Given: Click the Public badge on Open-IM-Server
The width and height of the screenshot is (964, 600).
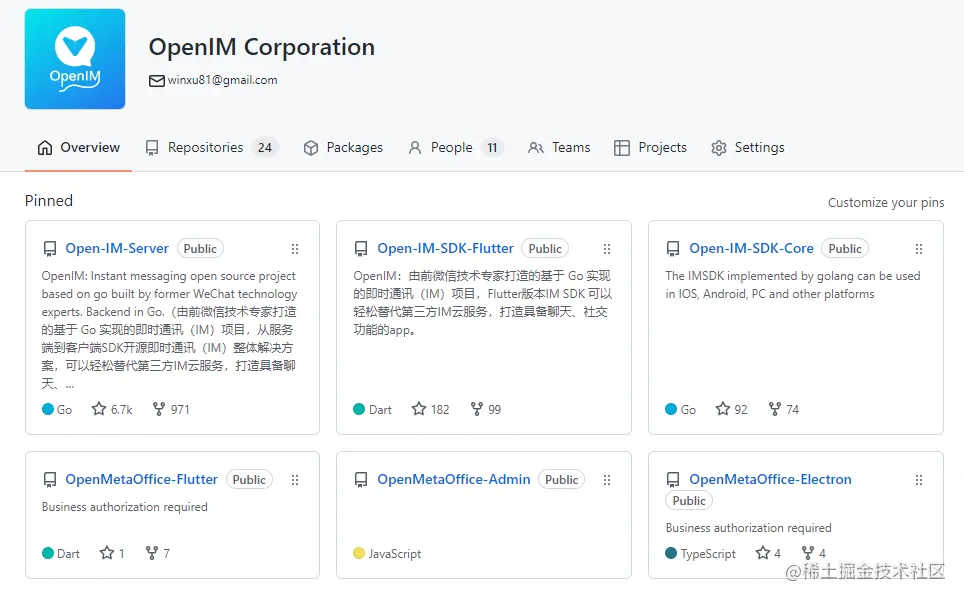Looking at the screenshot, I should [200, 248].
